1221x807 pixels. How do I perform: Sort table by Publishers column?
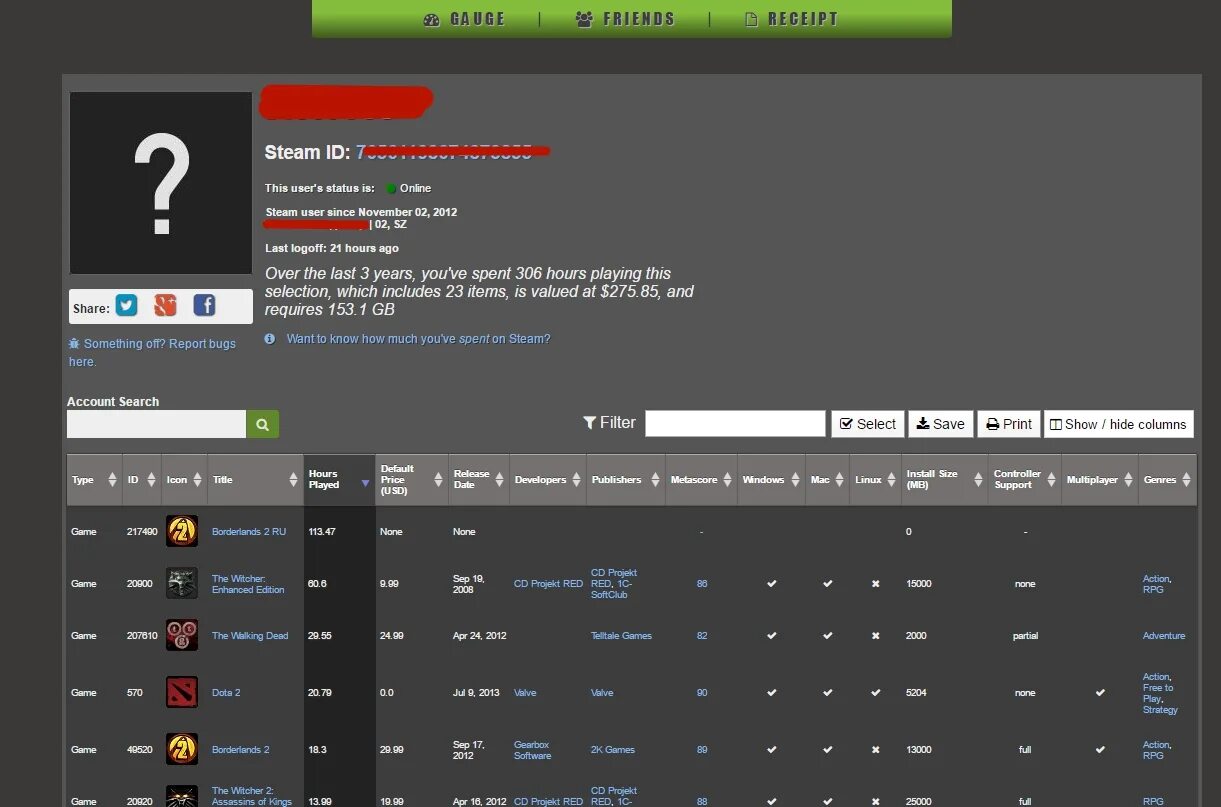point(625,480)
